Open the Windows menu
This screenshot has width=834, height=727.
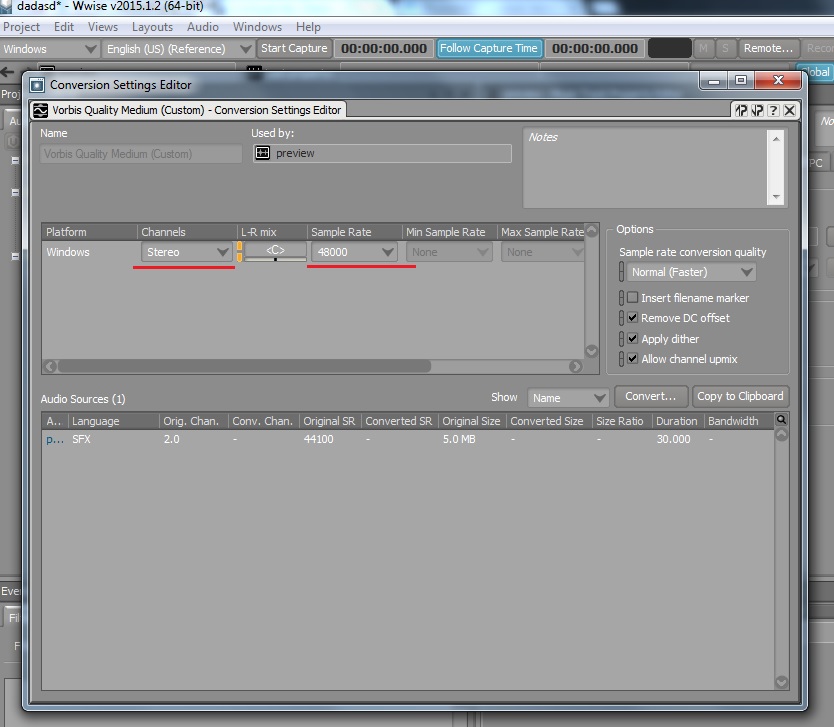click(257, 27)
